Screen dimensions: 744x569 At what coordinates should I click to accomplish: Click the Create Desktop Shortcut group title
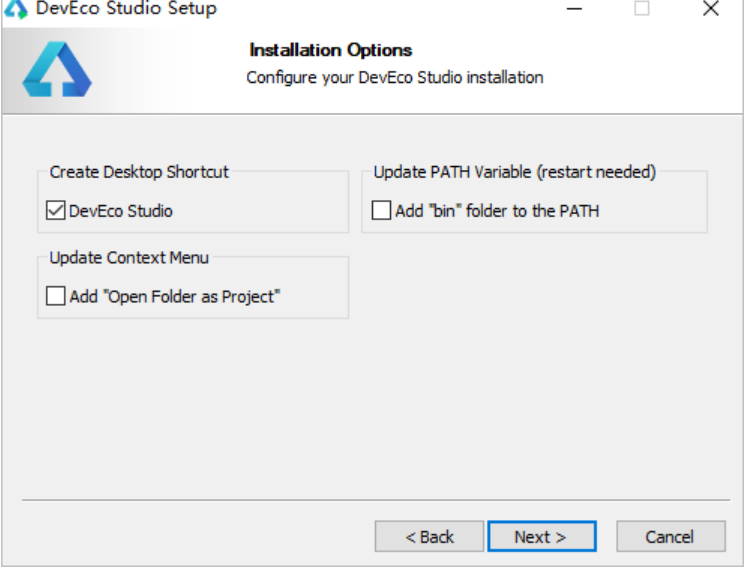point(139,172)
